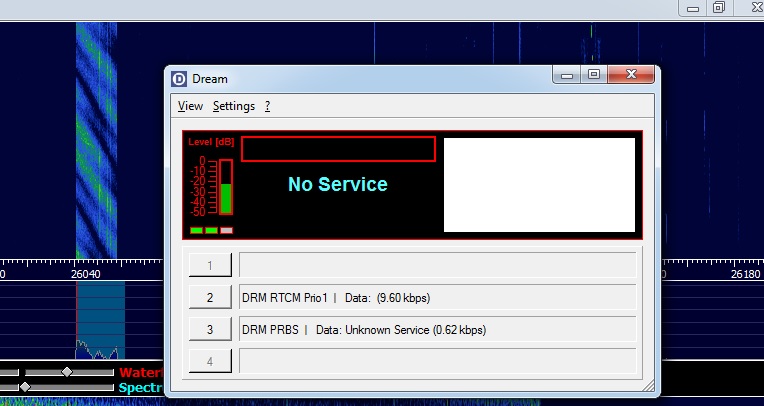Click the Dream app icon in title bar
Screen dimensions: 764x406
(x=179, y=78)
